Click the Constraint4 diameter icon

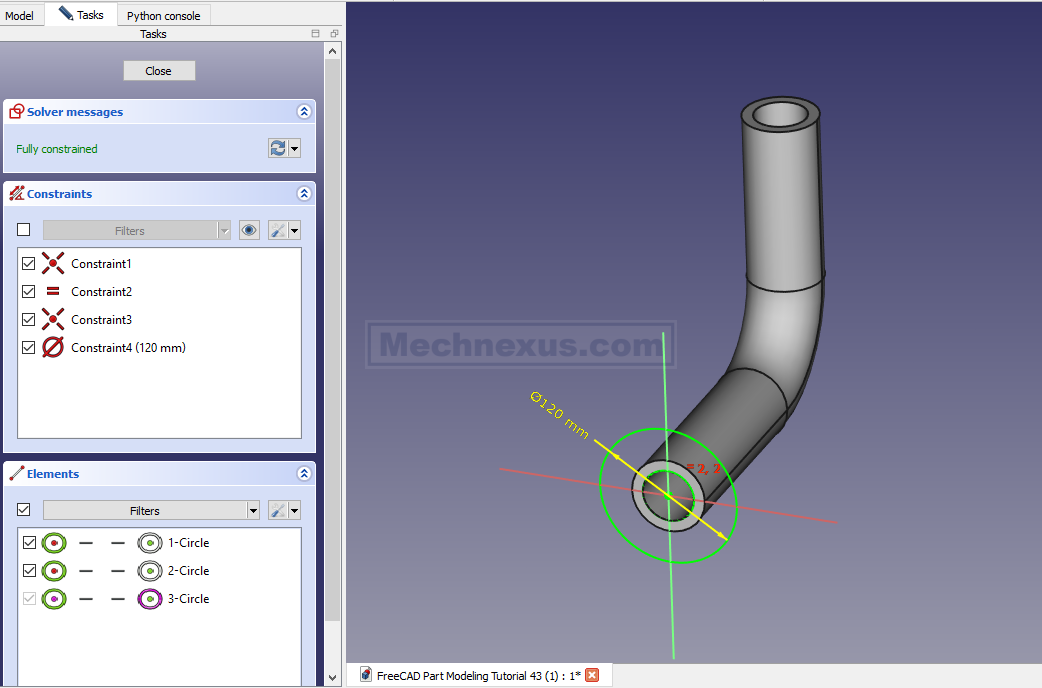click(53, 347)
